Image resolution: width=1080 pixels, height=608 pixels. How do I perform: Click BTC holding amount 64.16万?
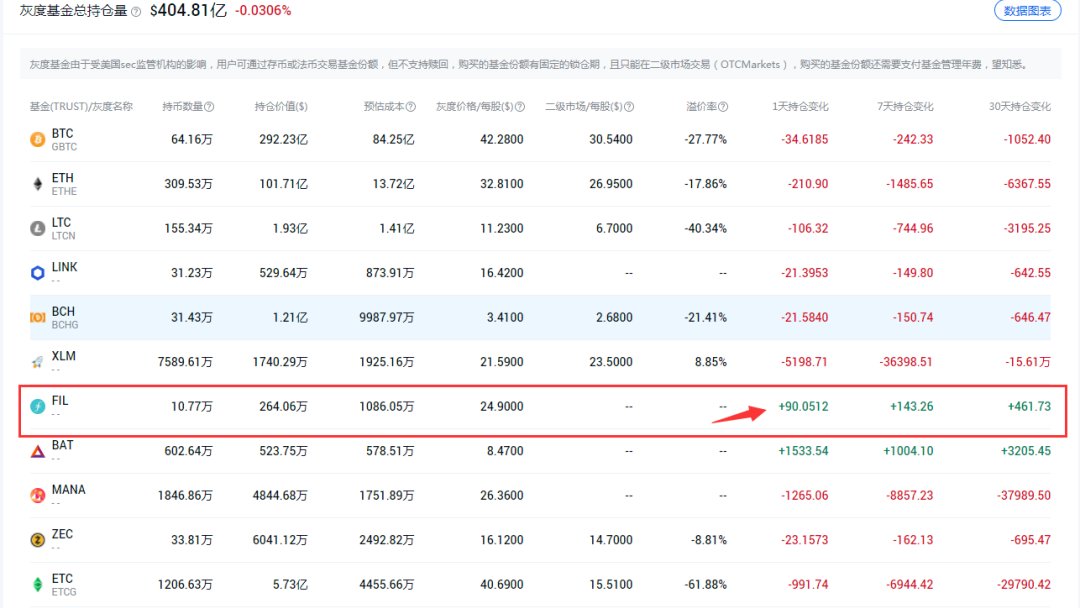(x=191, y=140)
